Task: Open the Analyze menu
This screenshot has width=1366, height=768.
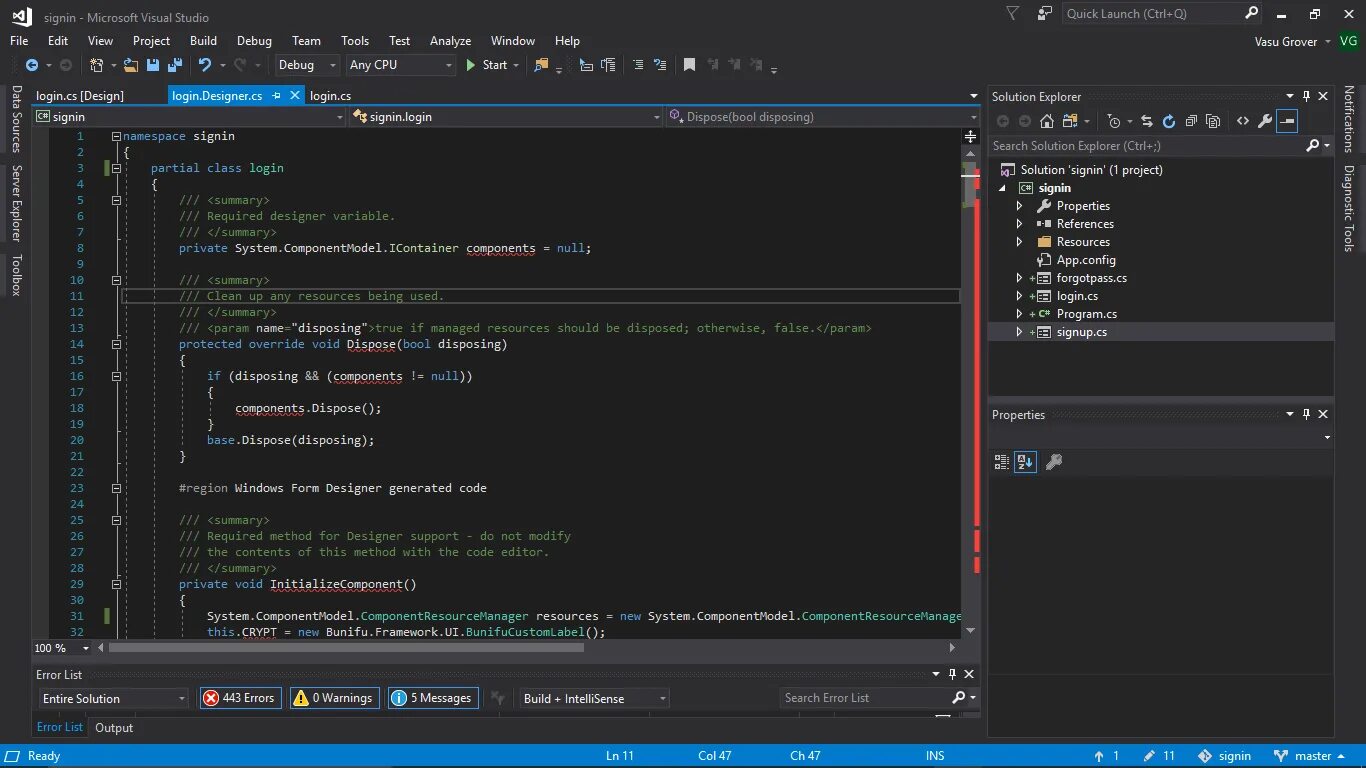Action: coord(450,41)
